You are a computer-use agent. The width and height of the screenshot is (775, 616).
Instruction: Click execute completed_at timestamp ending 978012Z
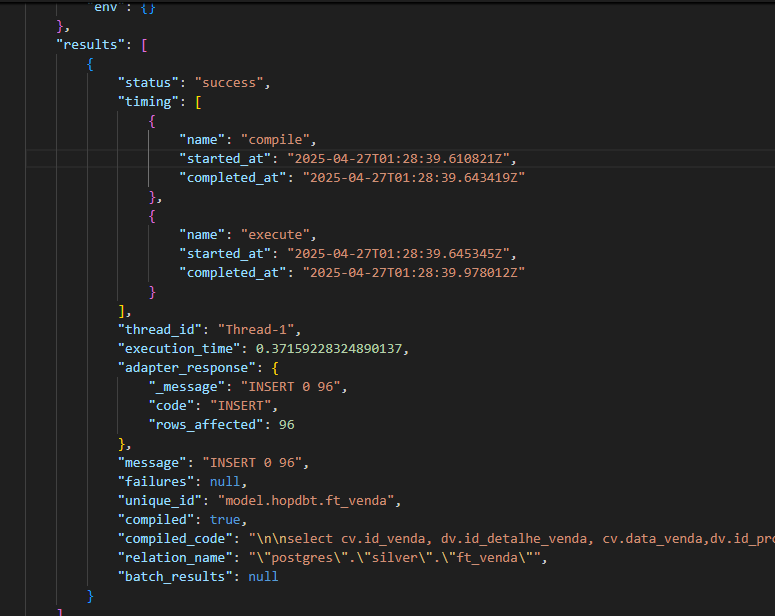click(414, 272)
